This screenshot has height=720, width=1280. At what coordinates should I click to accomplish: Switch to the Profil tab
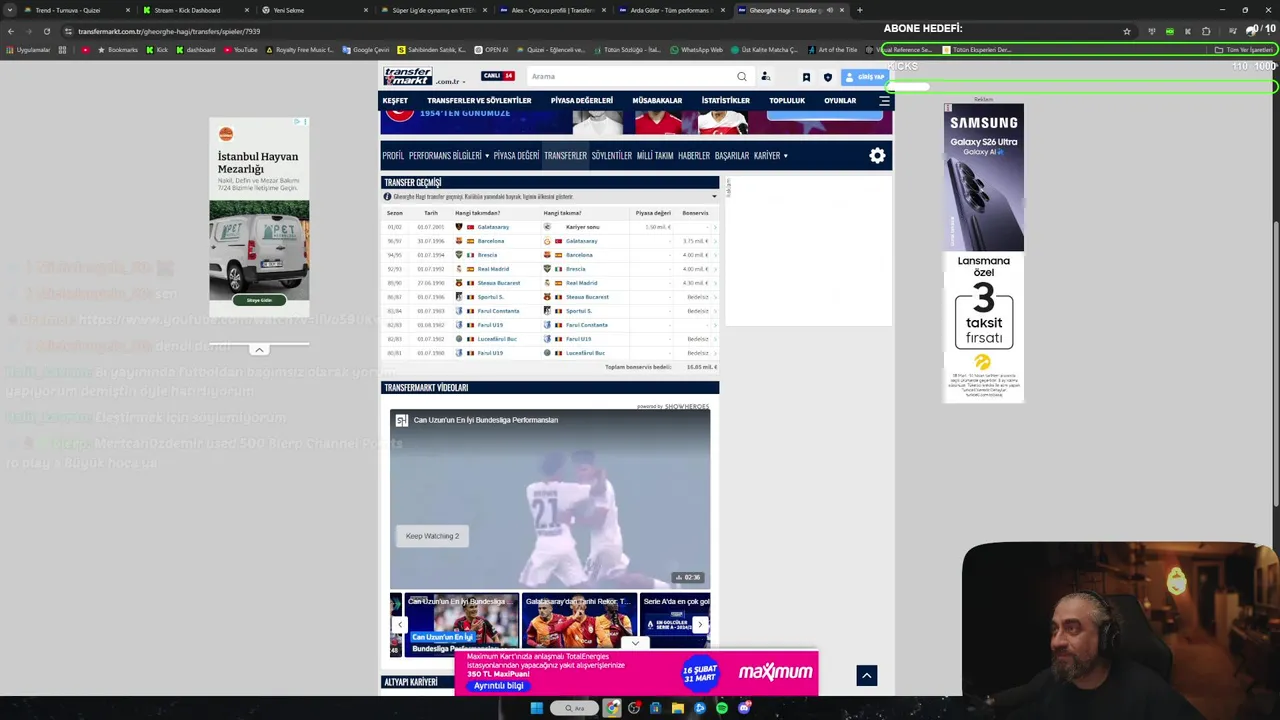393,156
